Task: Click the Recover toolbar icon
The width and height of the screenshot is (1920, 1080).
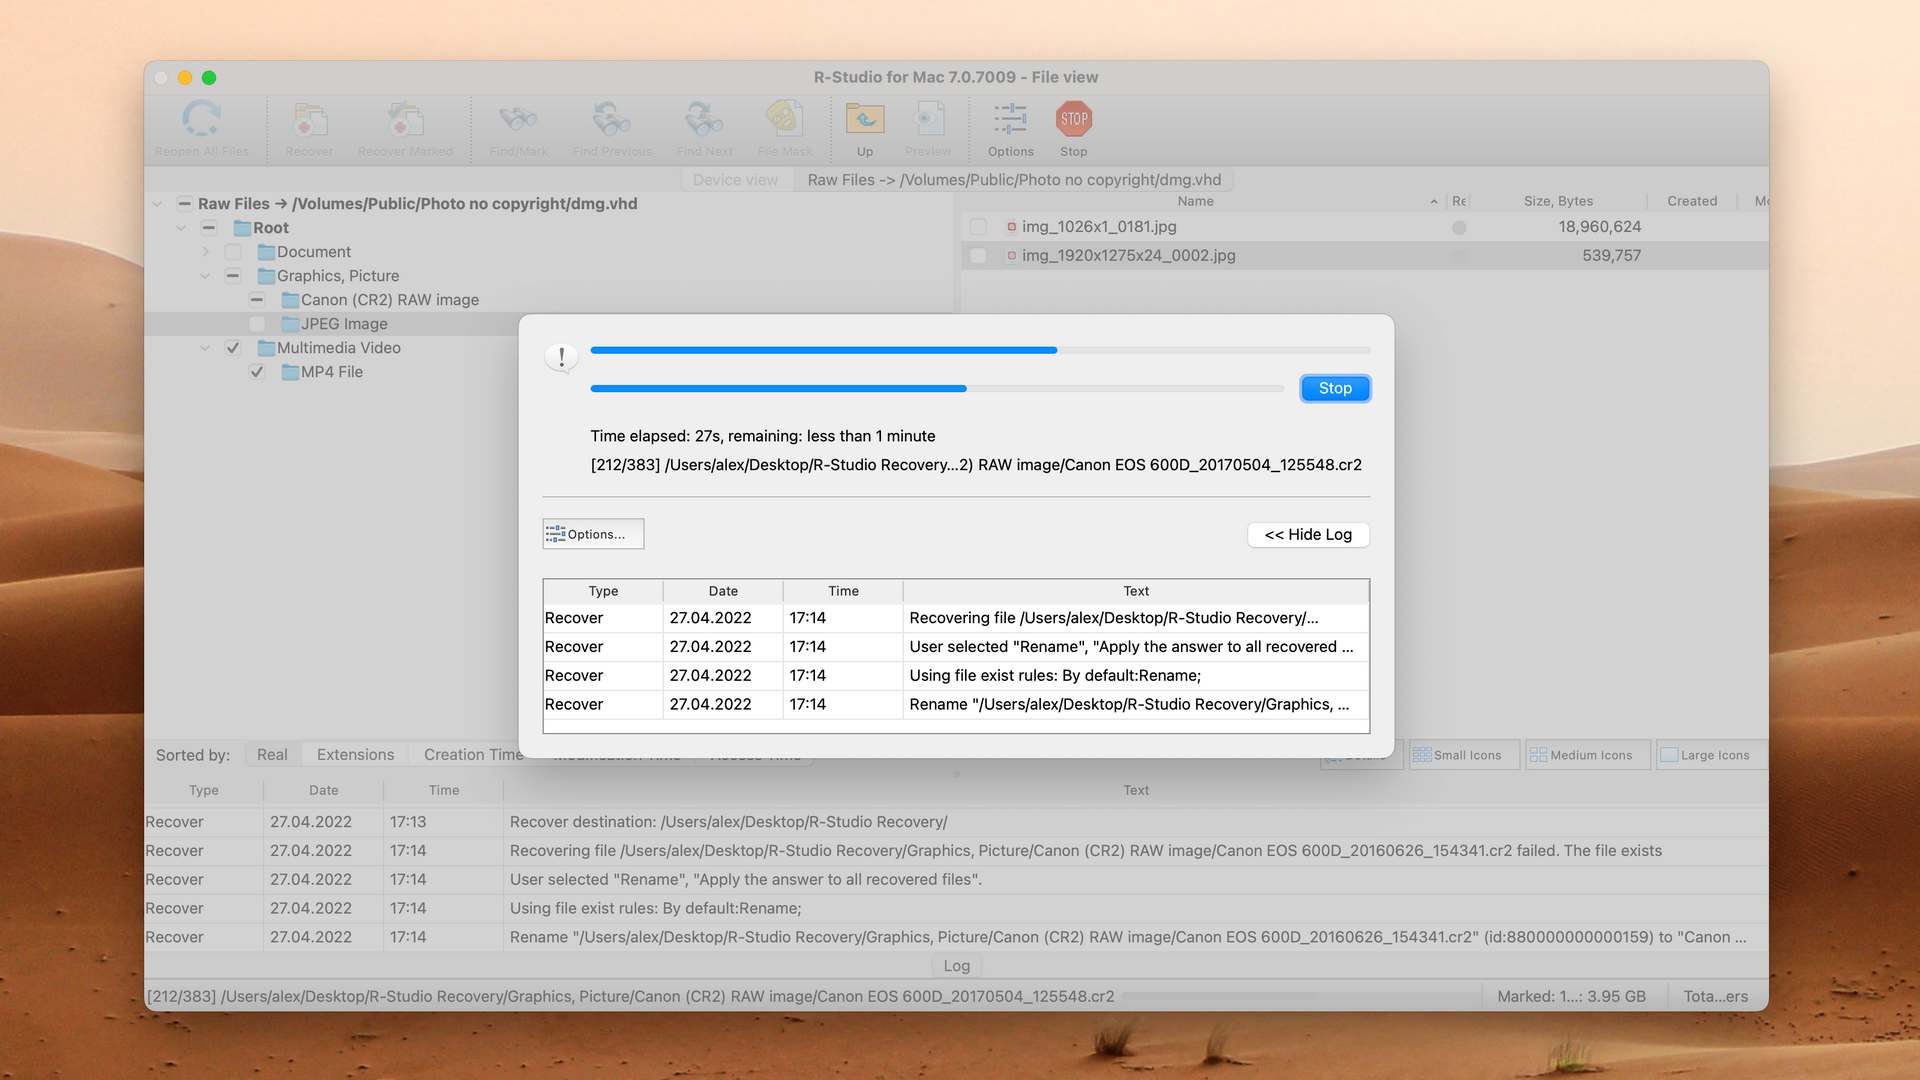Action: coord(310,119)
